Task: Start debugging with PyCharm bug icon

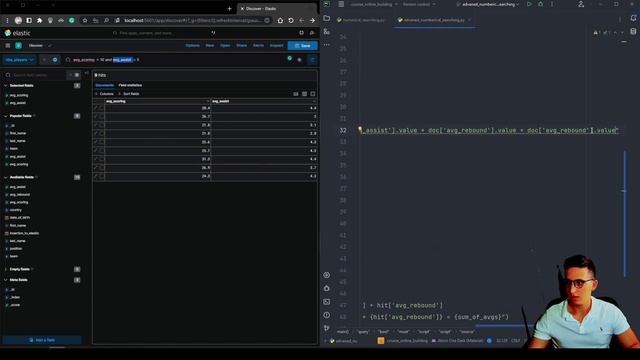Action: 540,4
